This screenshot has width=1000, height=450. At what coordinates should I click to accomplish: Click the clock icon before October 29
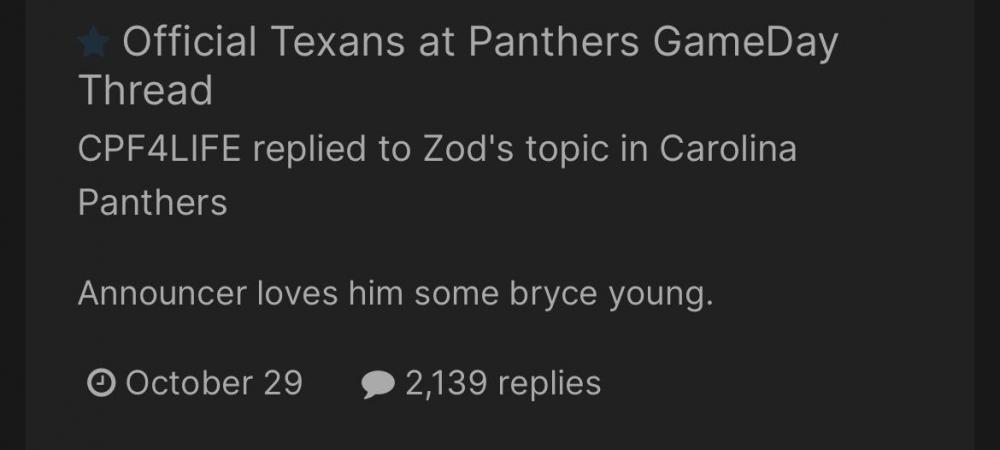point(101,383)
